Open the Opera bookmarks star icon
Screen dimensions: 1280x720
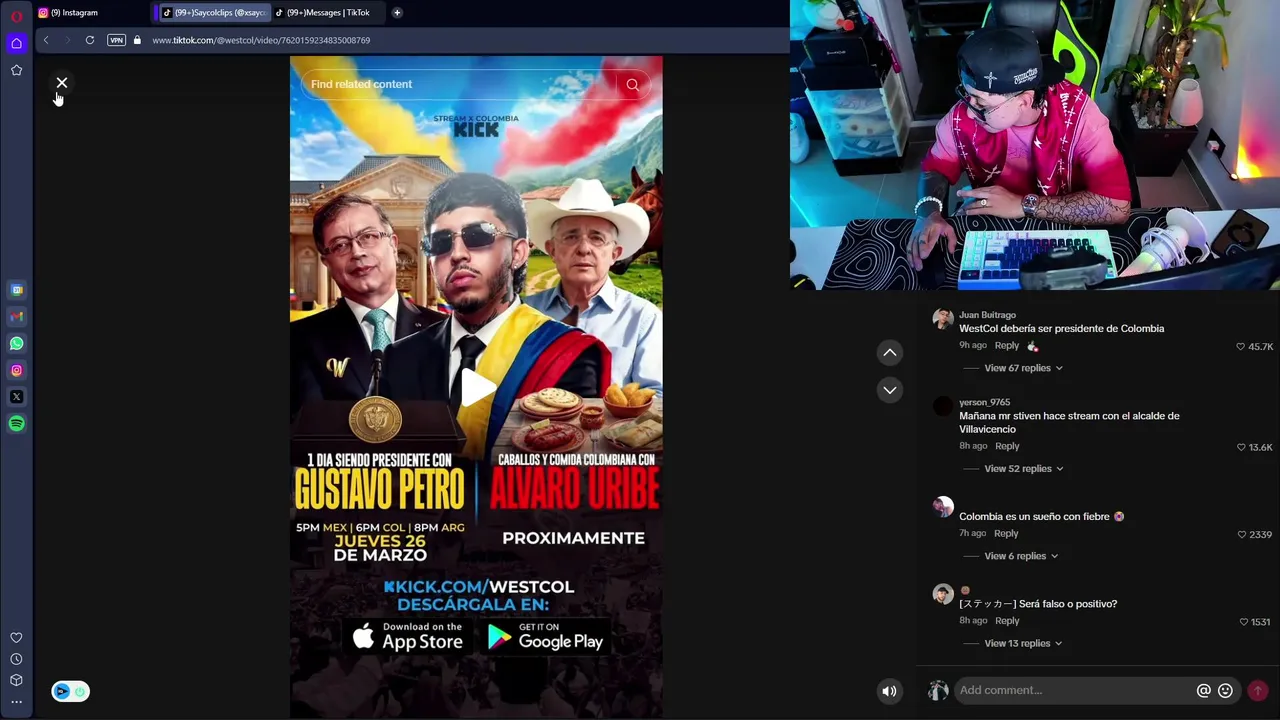[16, 70]
